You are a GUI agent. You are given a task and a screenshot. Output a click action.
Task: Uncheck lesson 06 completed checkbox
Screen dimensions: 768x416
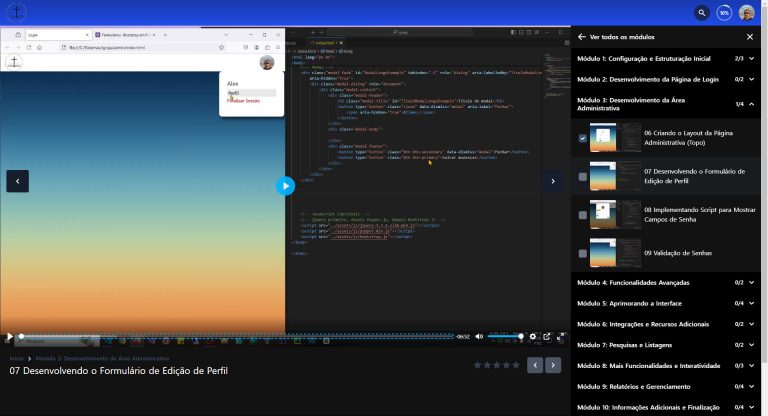(x=583, y=138)
